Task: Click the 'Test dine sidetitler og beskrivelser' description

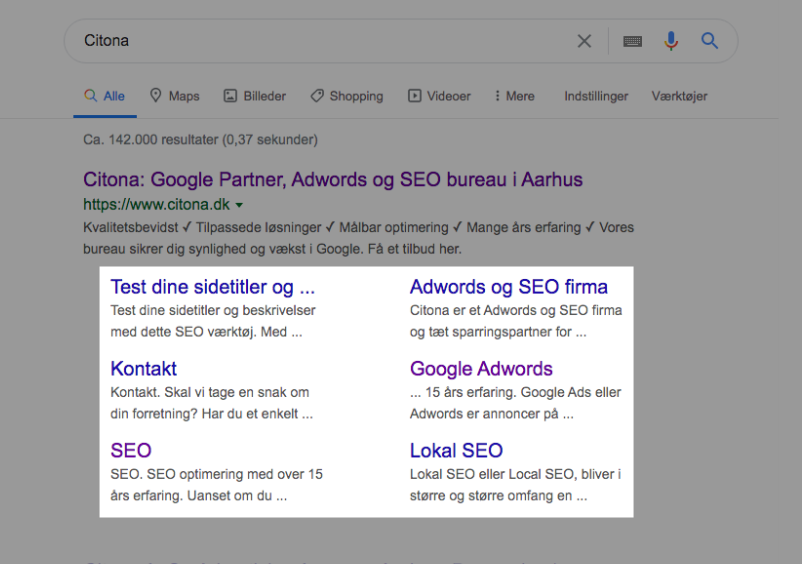Action: click(213, 321)
